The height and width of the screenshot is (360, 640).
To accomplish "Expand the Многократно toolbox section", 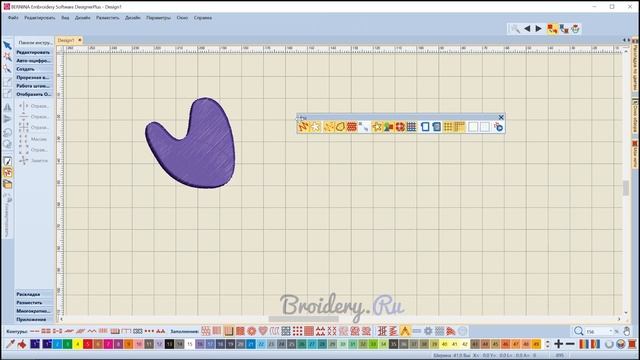I will 34,311.
